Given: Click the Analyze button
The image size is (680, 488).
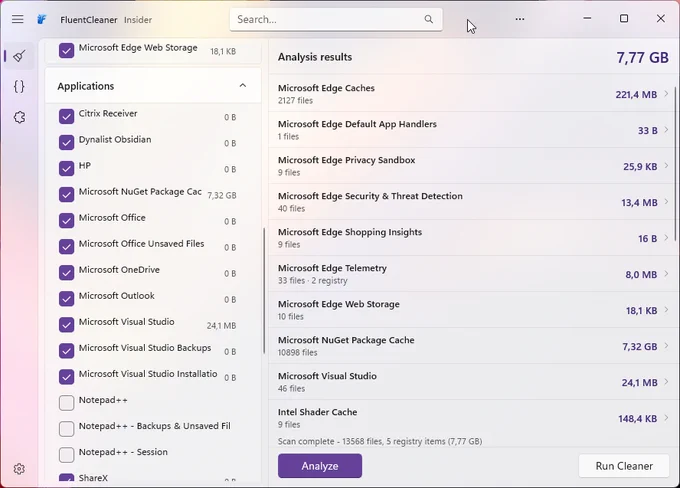Looking at the screenshot, I should [x=320, y=466].
